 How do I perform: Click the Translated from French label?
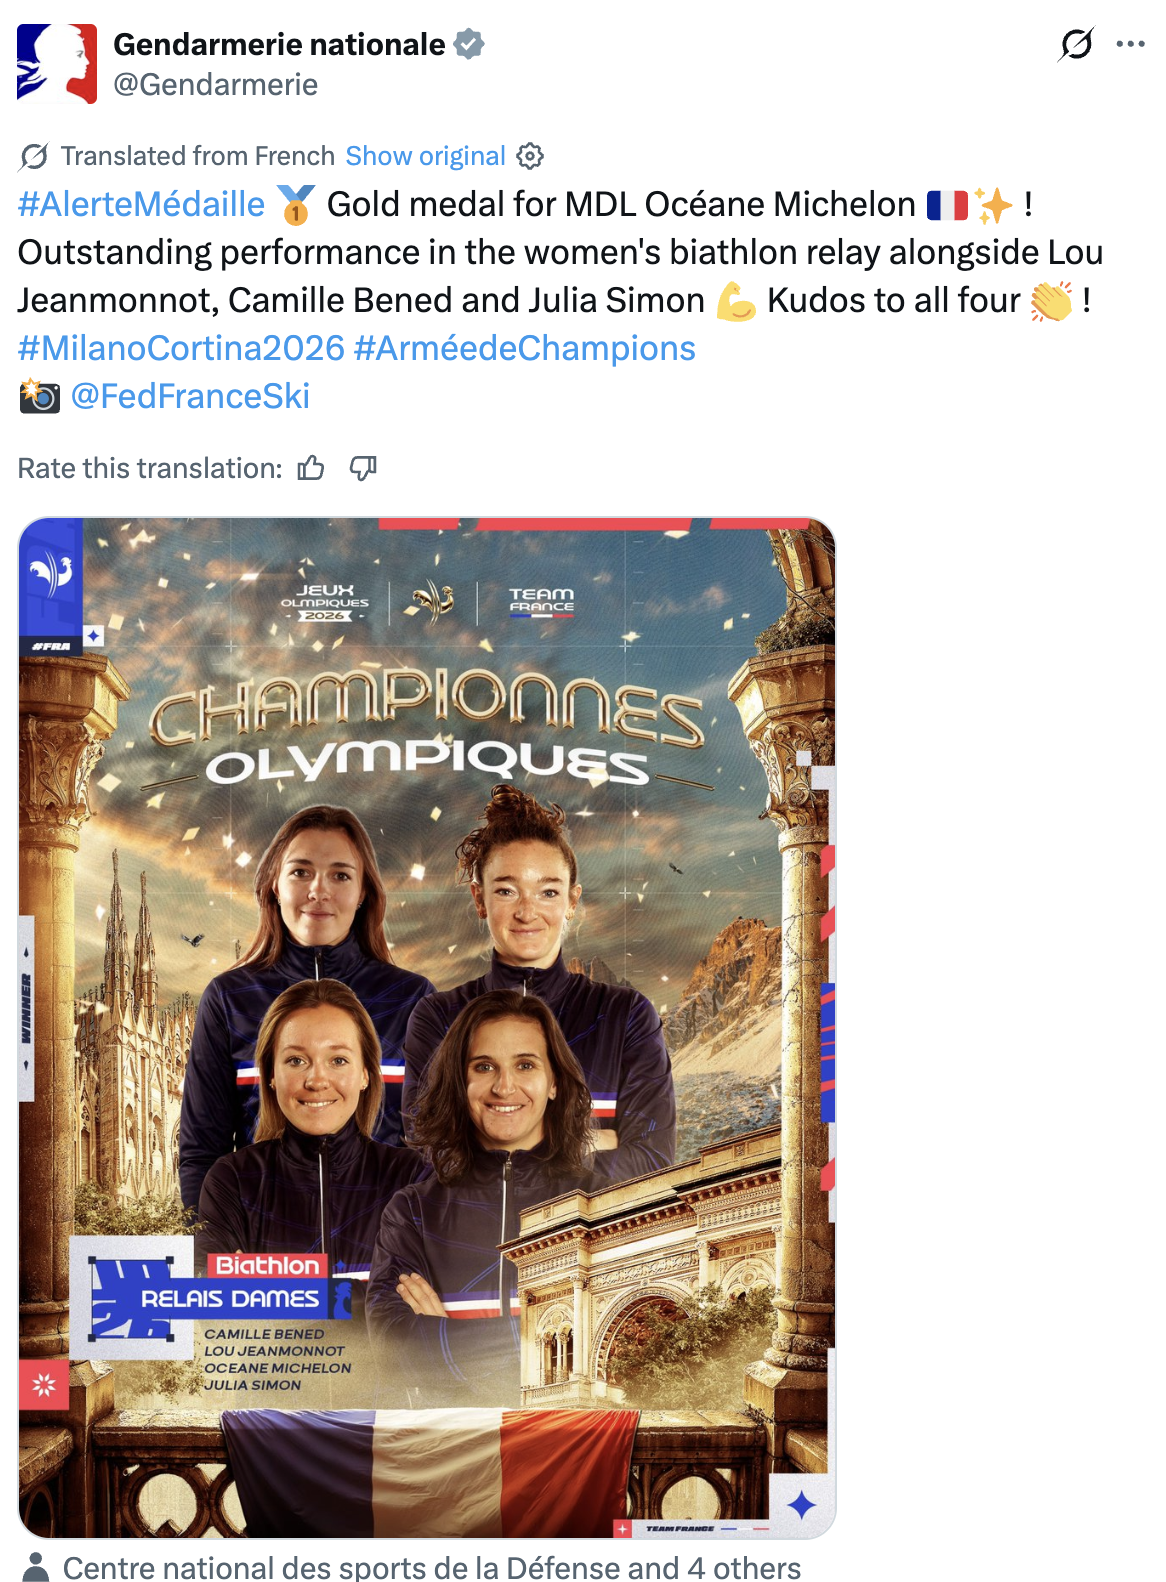tap(197, 156)
